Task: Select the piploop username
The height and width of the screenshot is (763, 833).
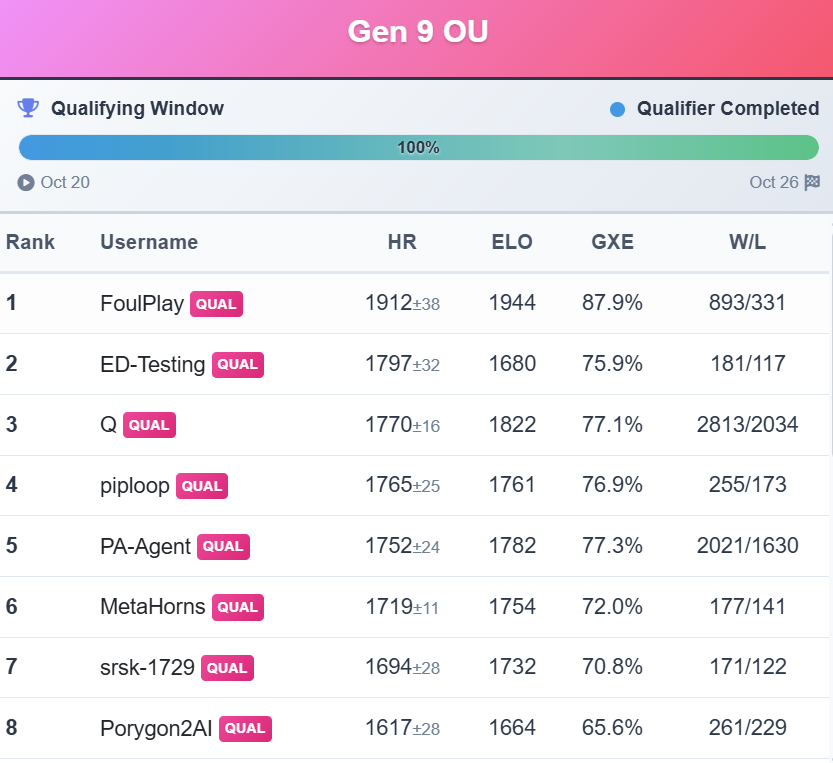Action: (x=135, y=485)
